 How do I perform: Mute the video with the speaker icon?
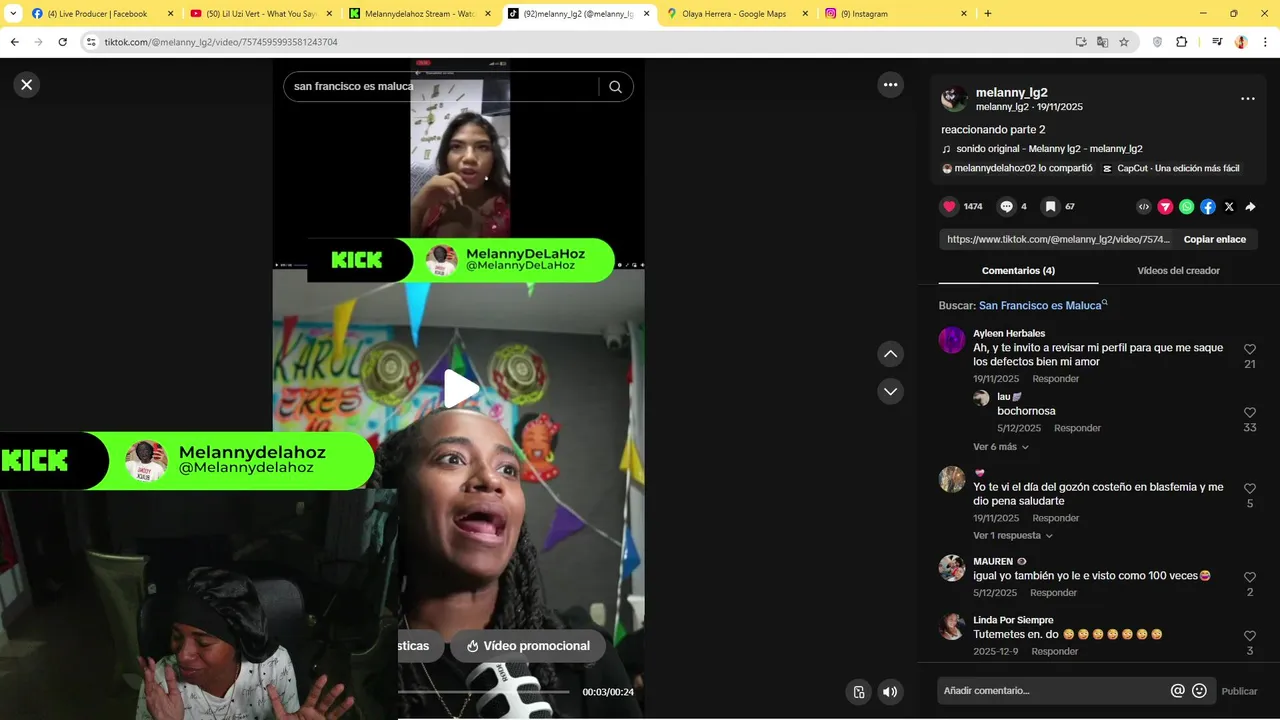[x=889, y=692]
